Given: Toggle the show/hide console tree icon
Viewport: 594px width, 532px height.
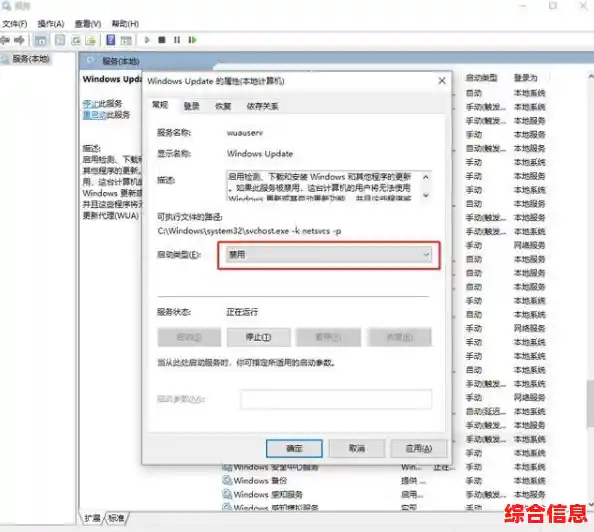Looking at the screenshot, I should coord(41,40).
